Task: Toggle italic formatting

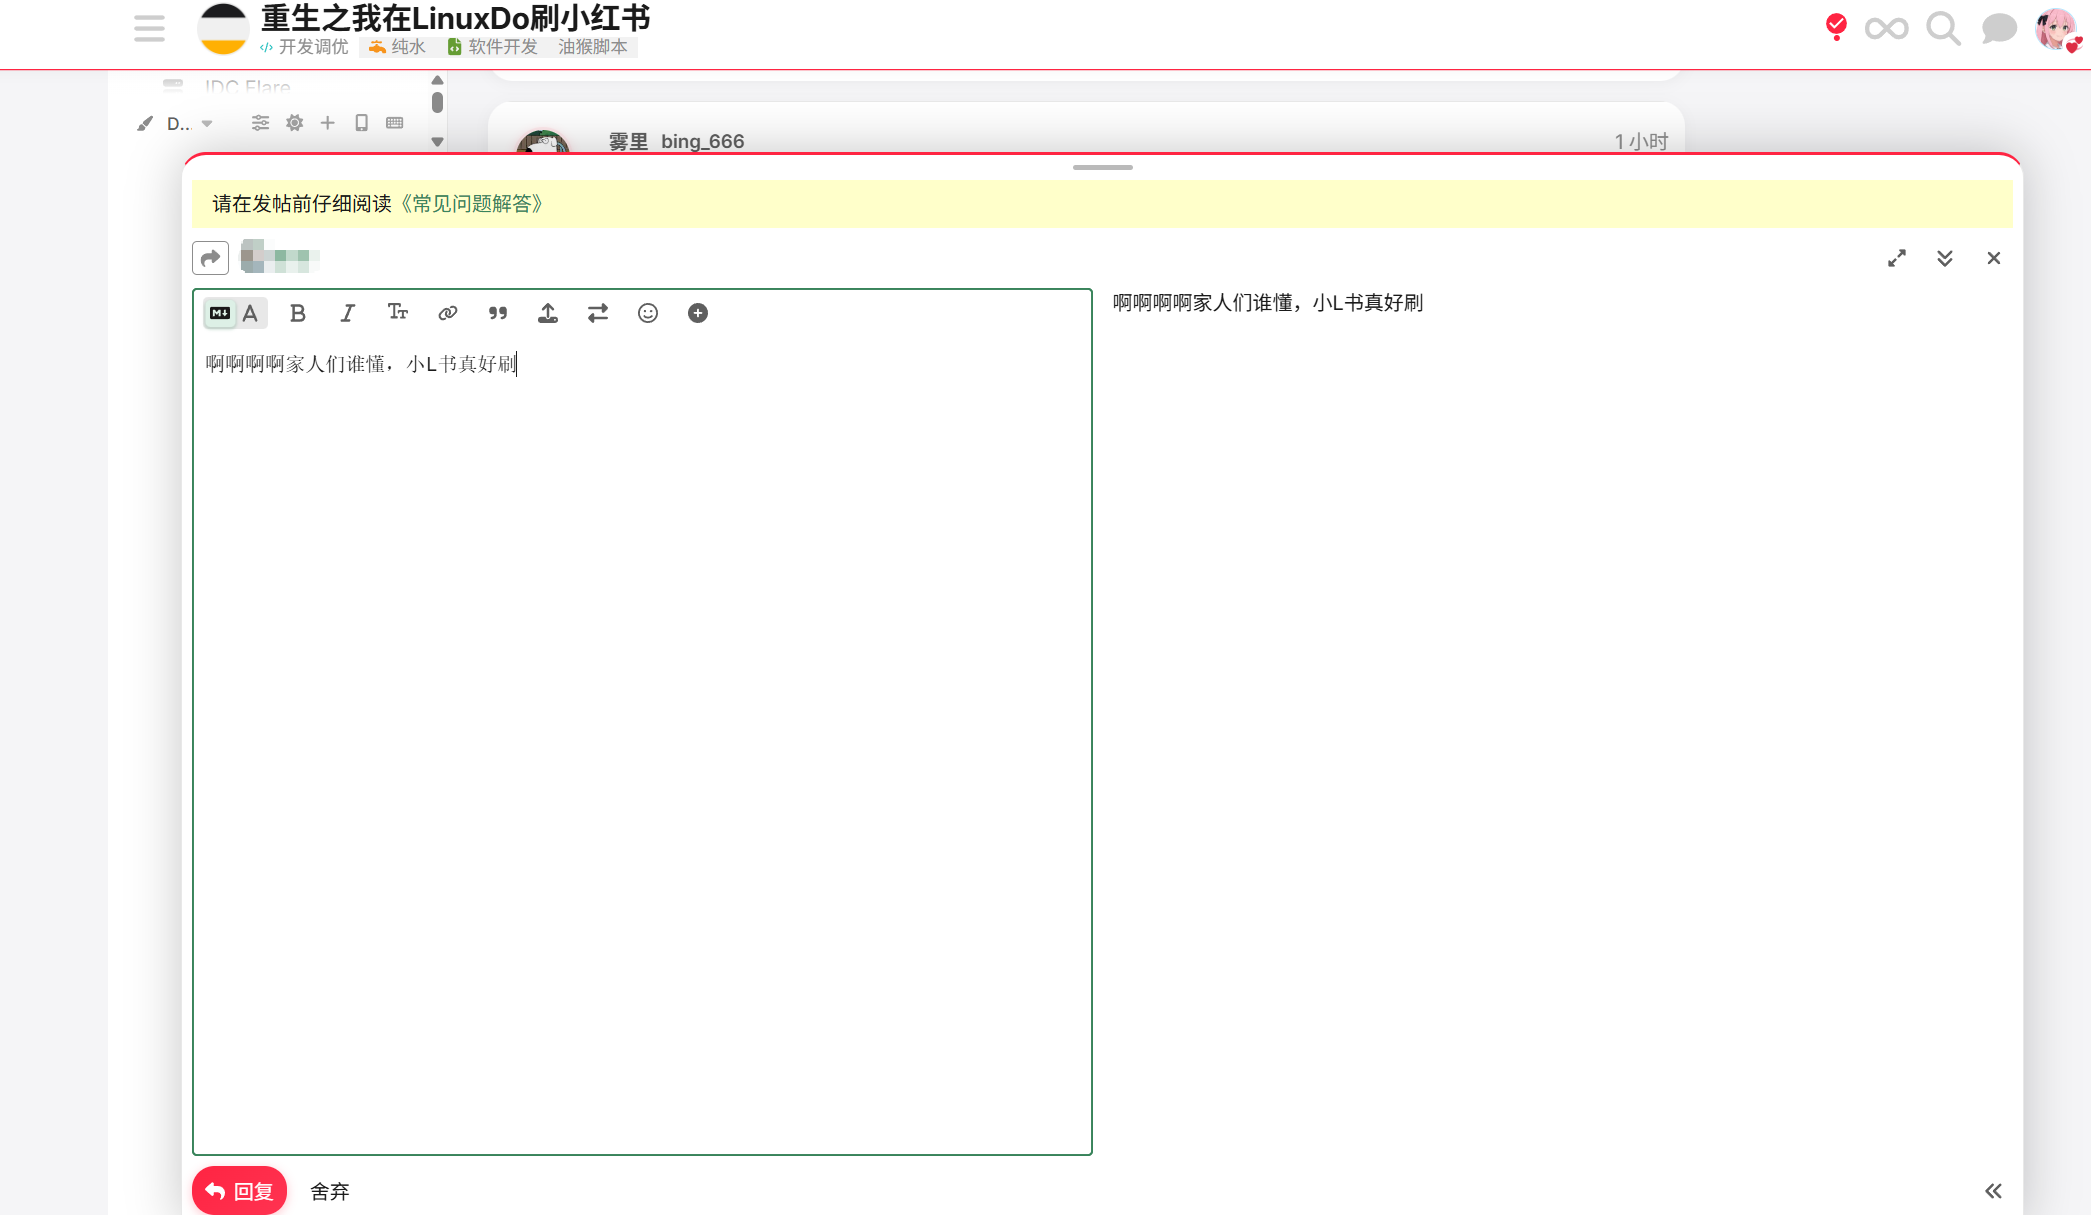Action: pos(347,313)
